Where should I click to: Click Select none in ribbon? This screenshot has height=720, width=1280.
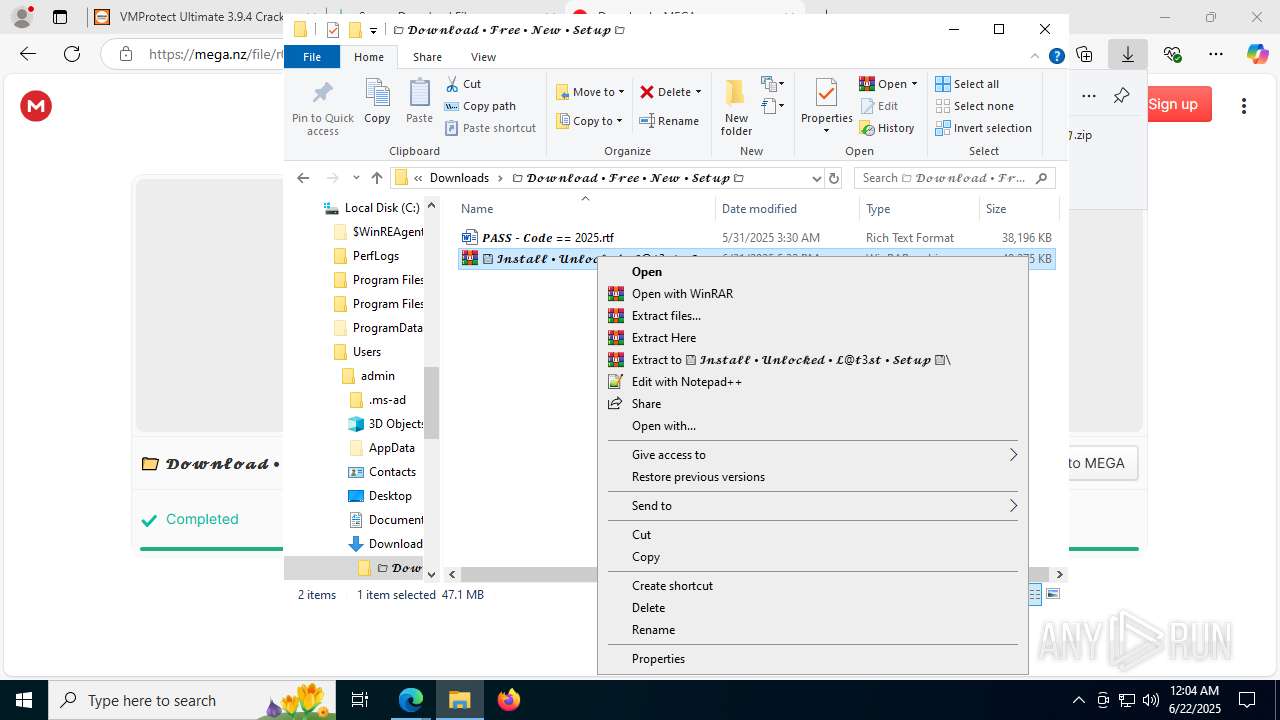tap(974, 106)
